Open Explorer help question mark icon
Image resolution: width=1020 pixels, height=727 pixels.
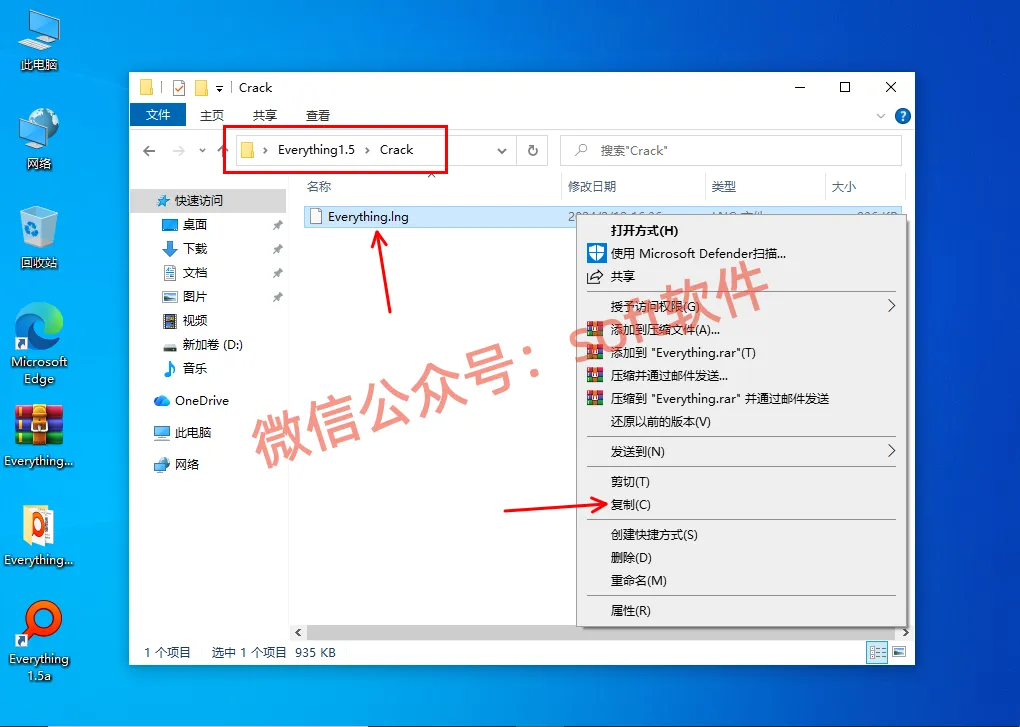click(903, 116)
